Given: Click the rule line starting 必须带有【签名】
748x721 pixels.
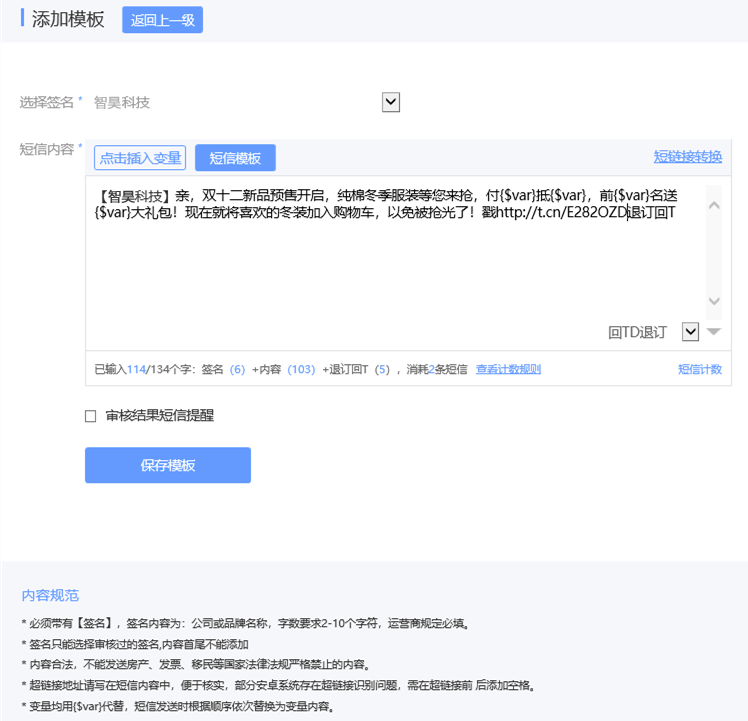Looking at the screenshot, I should (x=245, y=623).
